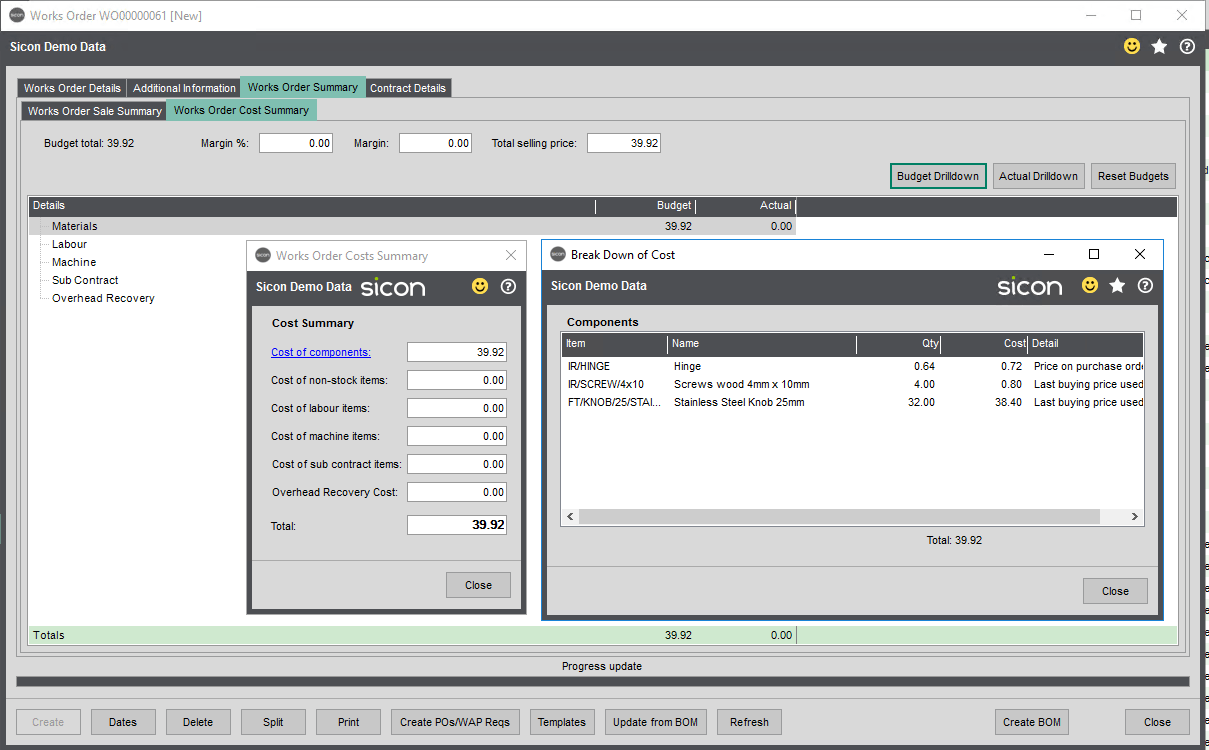Select the Contract Details tab
The height and width of the screenshot is (750, 1209).
pyautogui.click(x=408, y=88)
